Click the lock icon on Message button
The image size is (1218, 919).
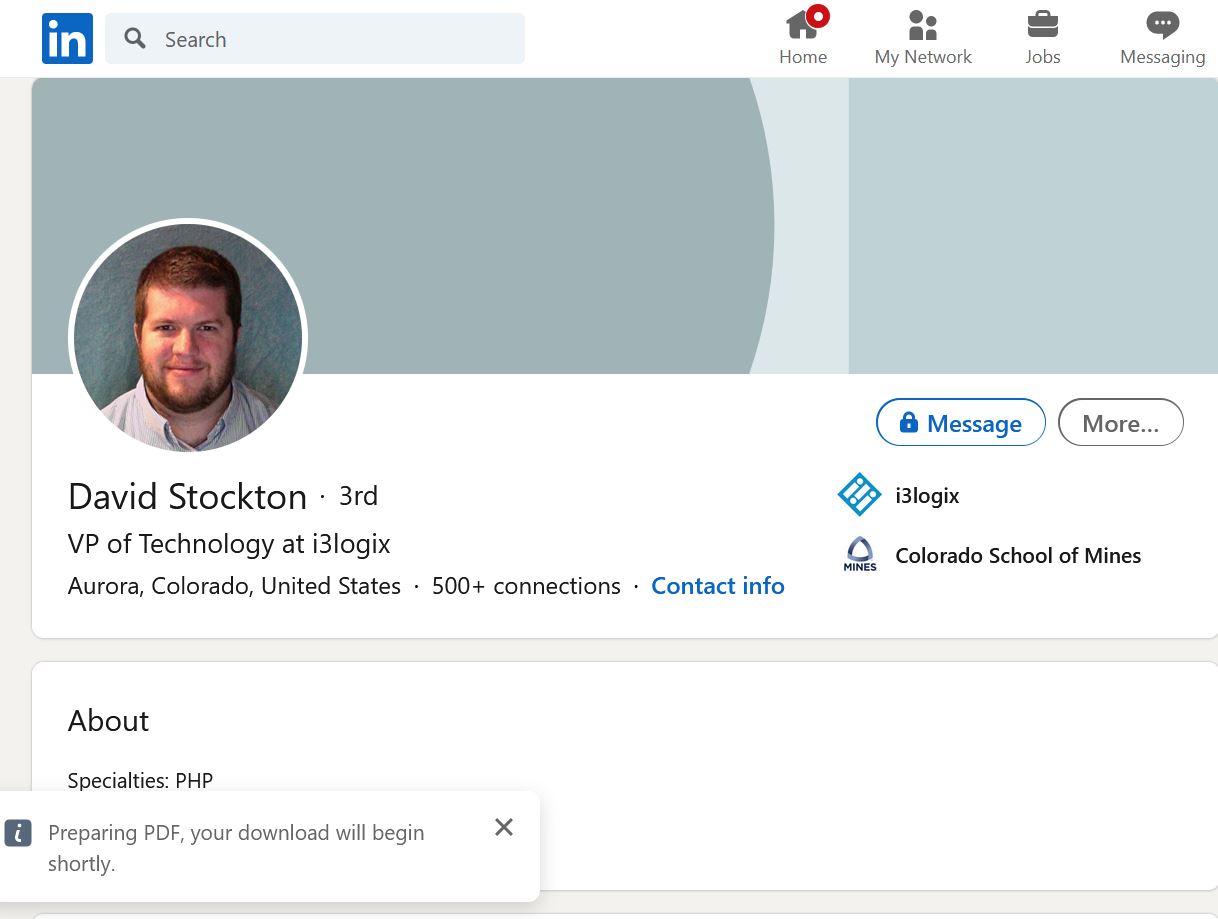[x=908, y=423]
